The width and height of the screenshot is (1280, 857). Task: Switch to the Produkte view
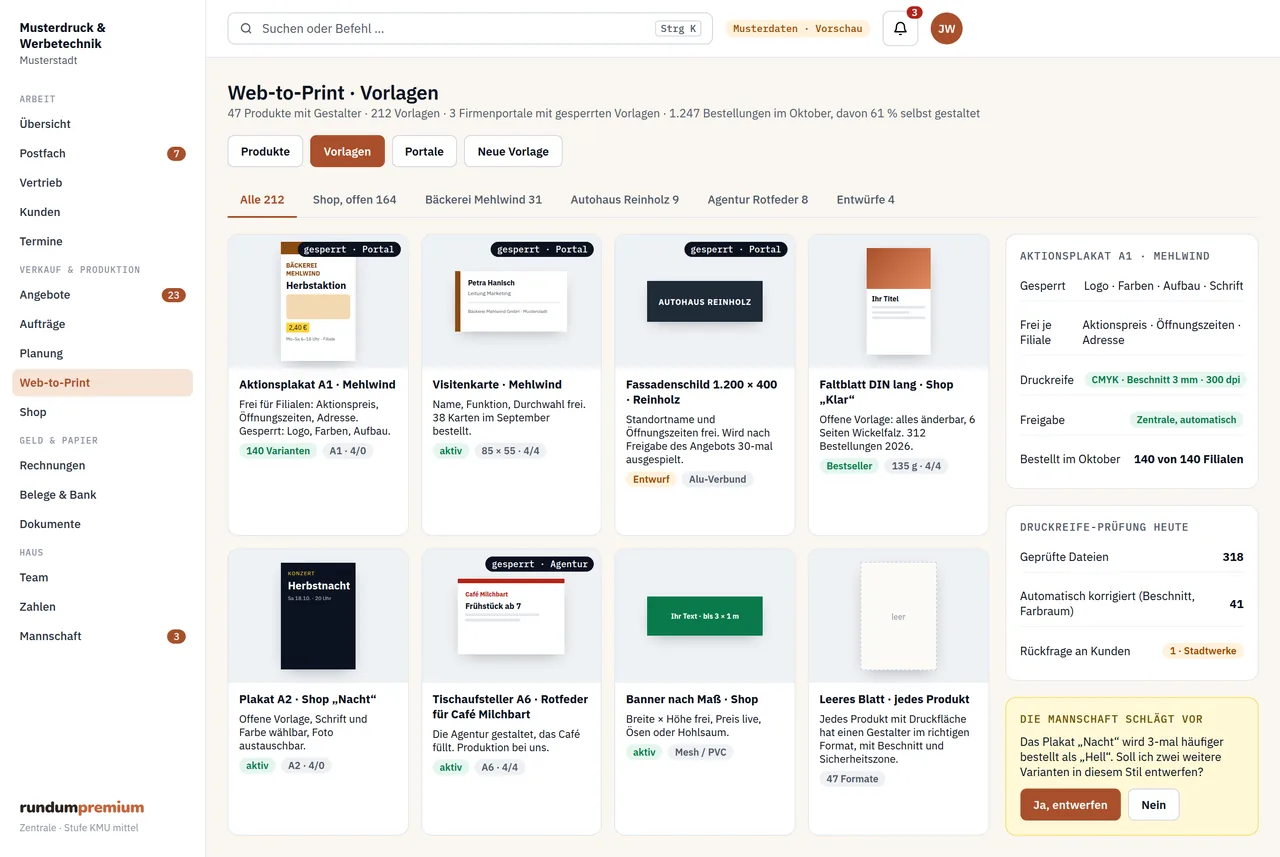coord(266,151)
